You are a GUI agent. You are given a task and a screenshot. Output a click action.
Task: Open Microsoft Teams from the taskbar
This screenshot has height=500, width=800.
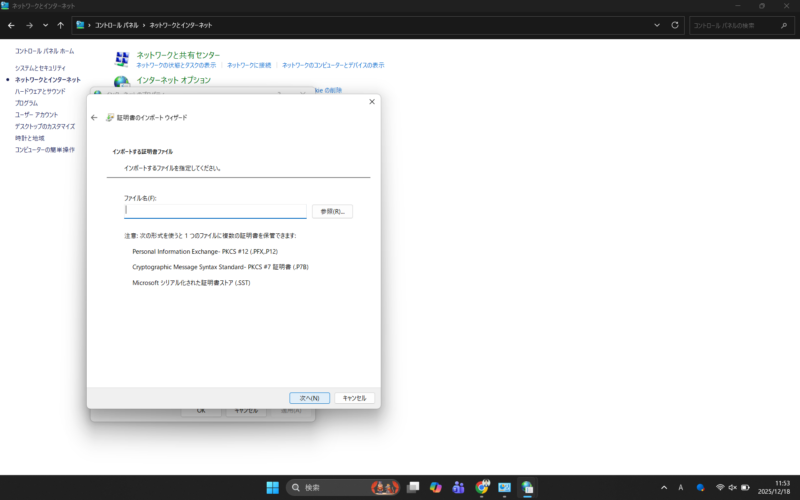[458, 487]
